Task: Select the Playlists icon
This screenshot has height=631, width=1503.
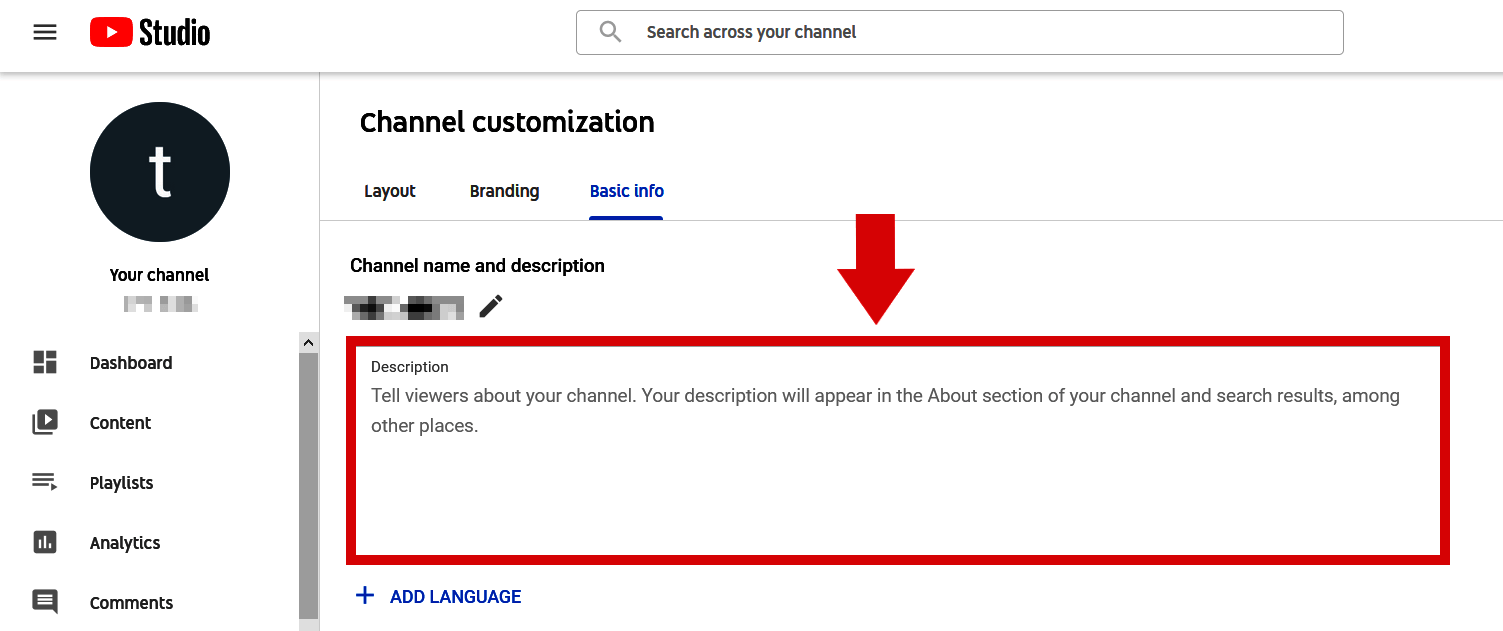Action: (x=44, y=482)
